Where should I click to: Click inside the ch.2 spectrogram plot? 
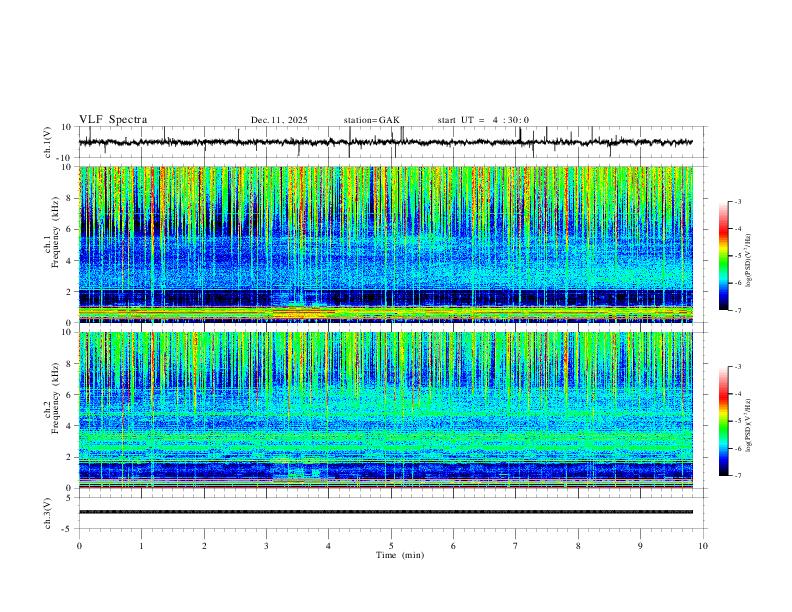tap(385, 410)
